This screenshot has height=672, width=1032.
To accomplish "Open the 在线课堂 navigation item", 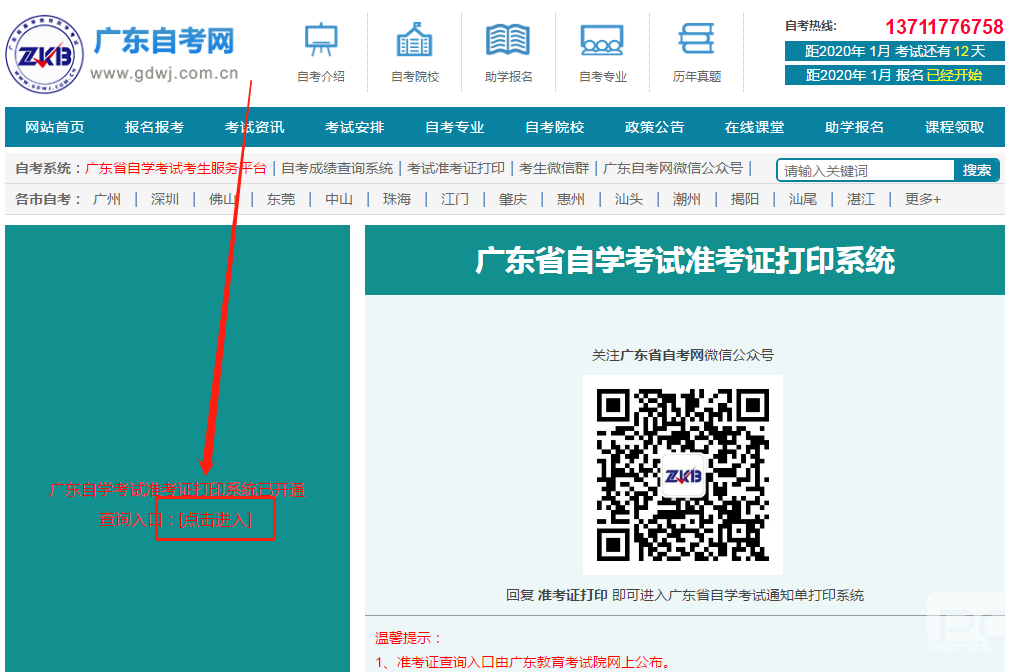I will point(754,127).
